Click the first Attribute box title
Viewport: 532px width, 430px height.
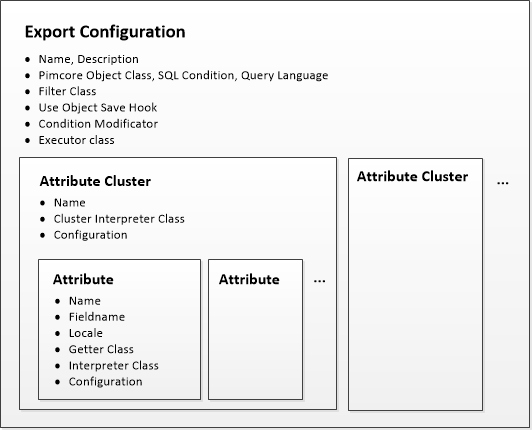pyautogui.click(x=83, y=279)
